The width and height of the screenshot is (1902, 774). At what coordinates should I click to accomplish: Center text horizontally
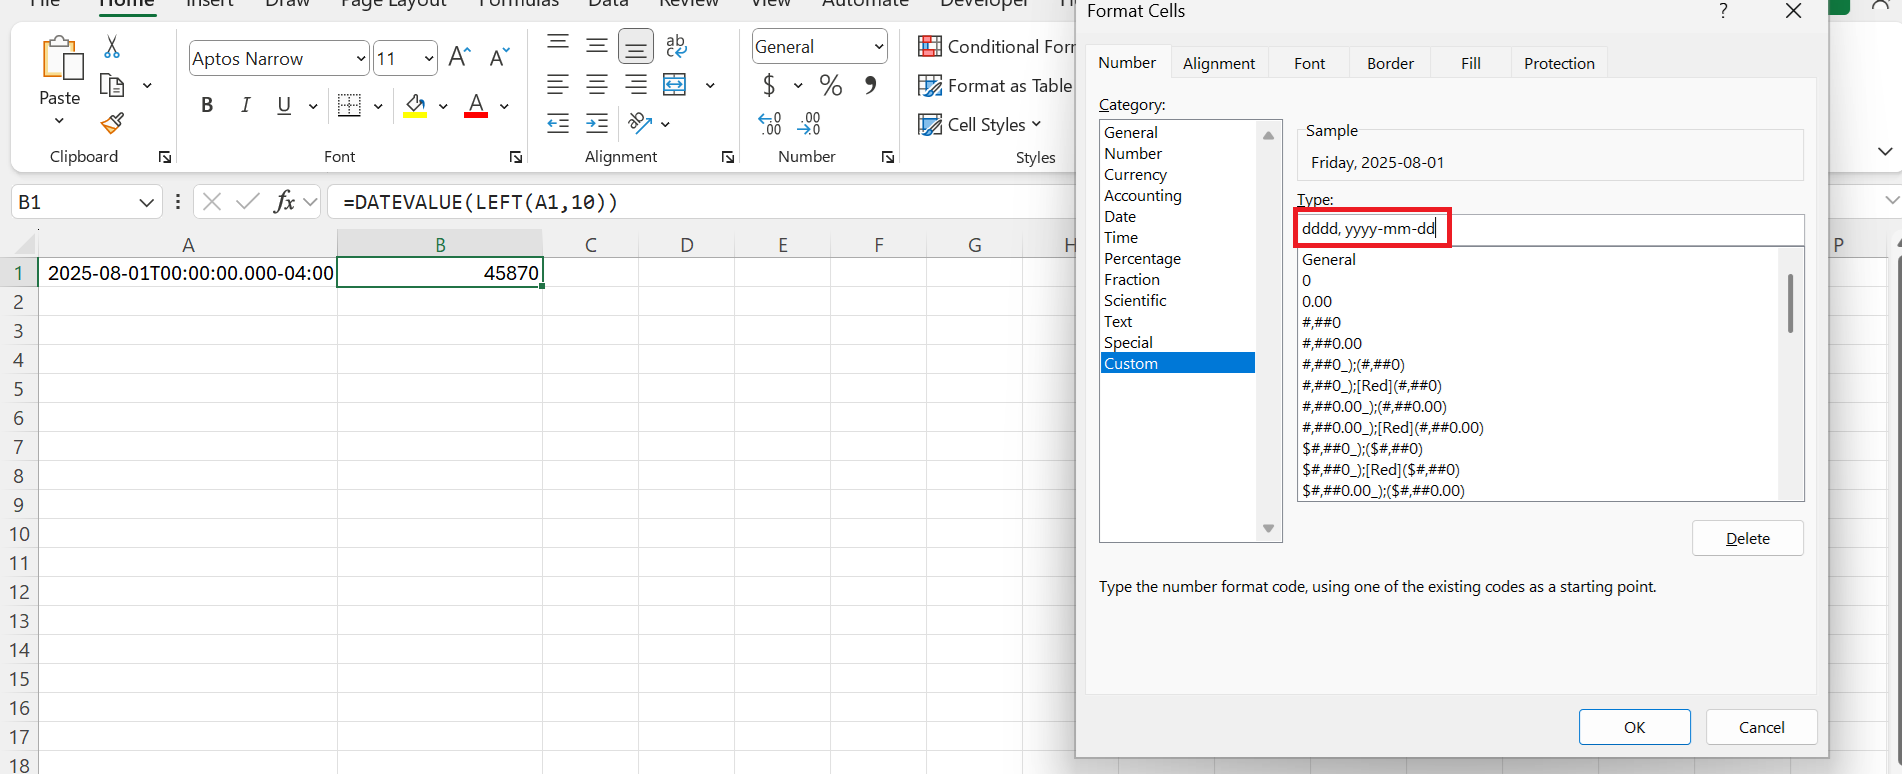[597, 85]
